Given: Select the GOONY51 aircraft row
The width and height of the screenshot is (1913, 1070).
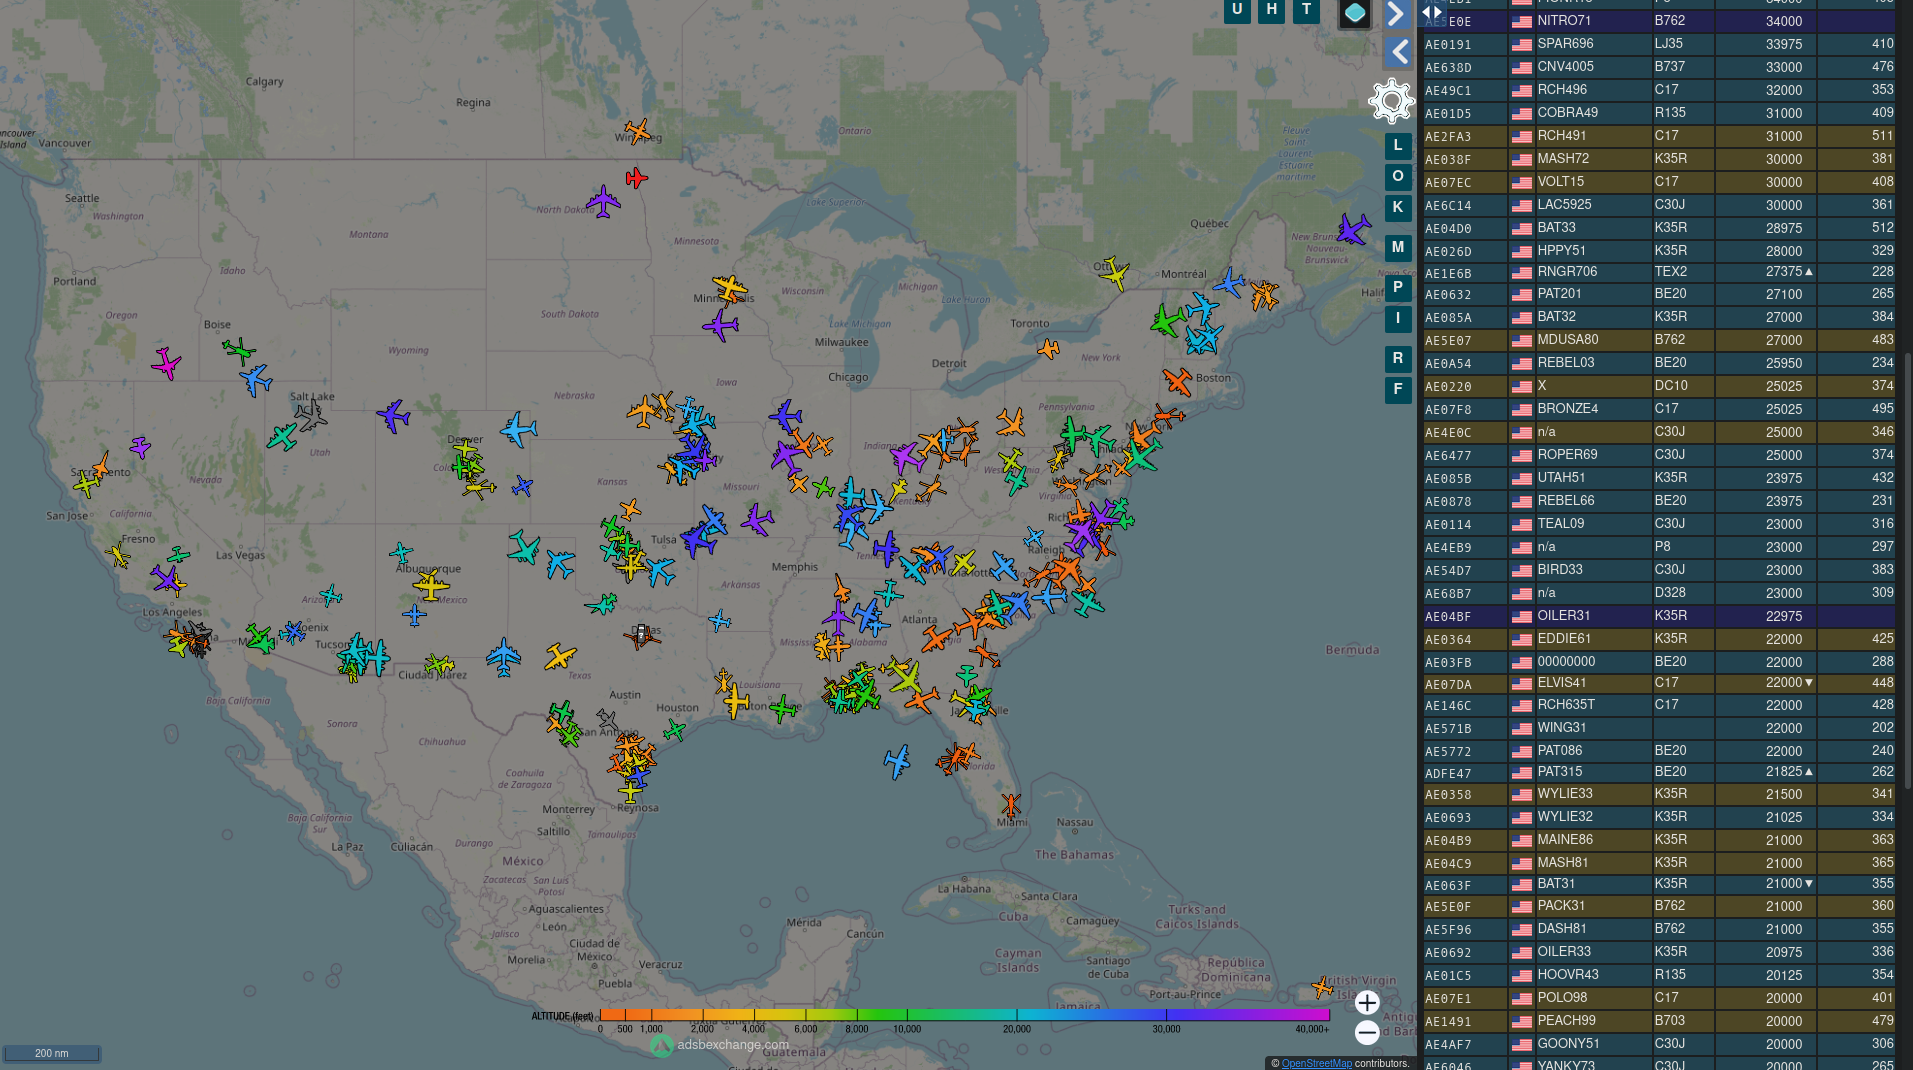Looking at the screenshot, I should (1659, 1044).
